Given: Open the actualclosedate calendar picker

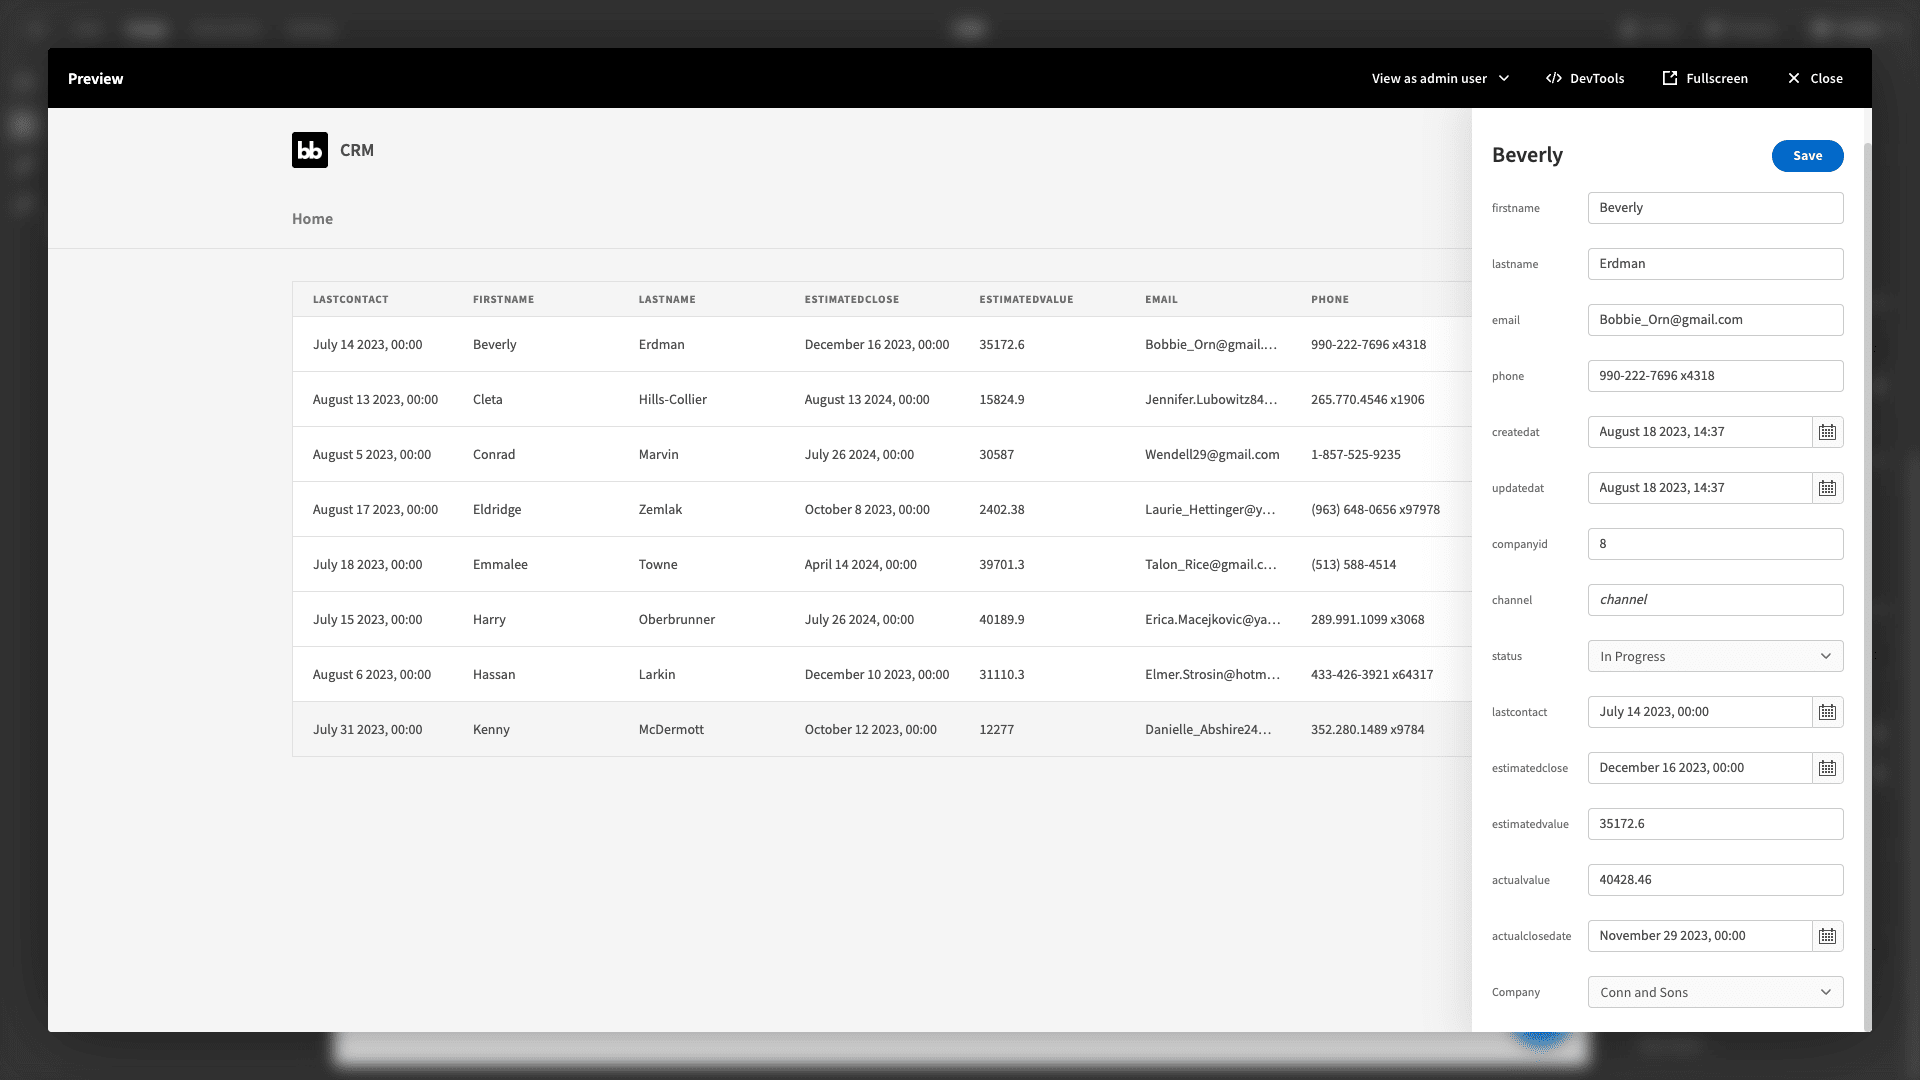Looking at the screenshot, I should pyautogui.click(x=1827, y=936).
